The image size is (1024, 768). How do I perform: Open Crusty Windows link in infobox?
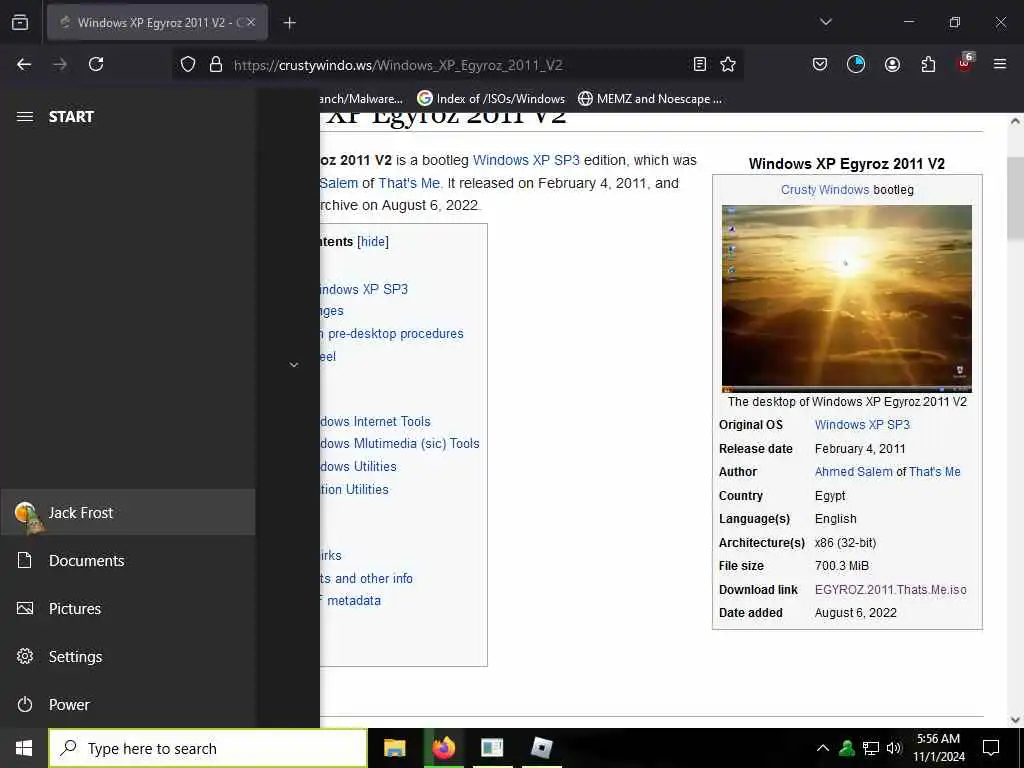pyautogui.click(x=825, y=189)
